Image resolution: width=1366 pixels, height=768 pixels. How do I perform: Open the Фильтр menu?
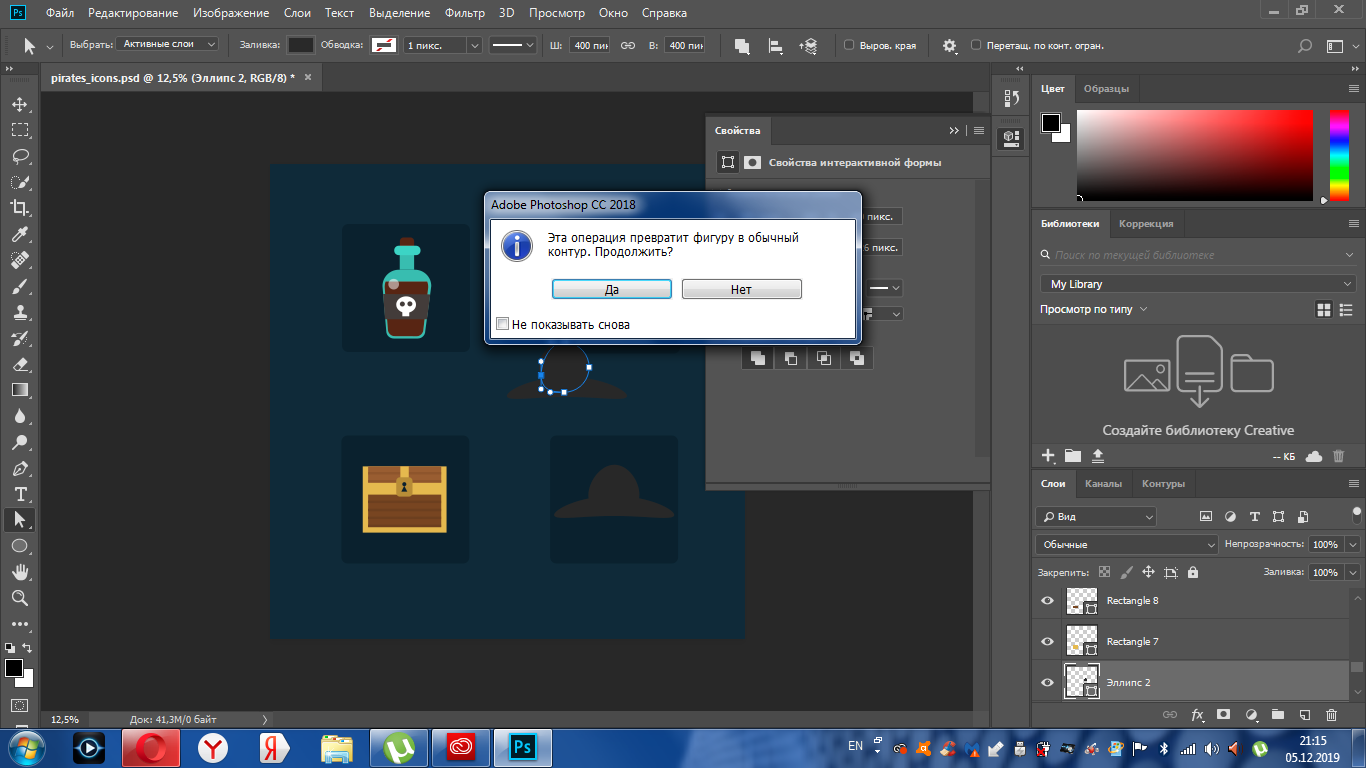tap(465, 13)
